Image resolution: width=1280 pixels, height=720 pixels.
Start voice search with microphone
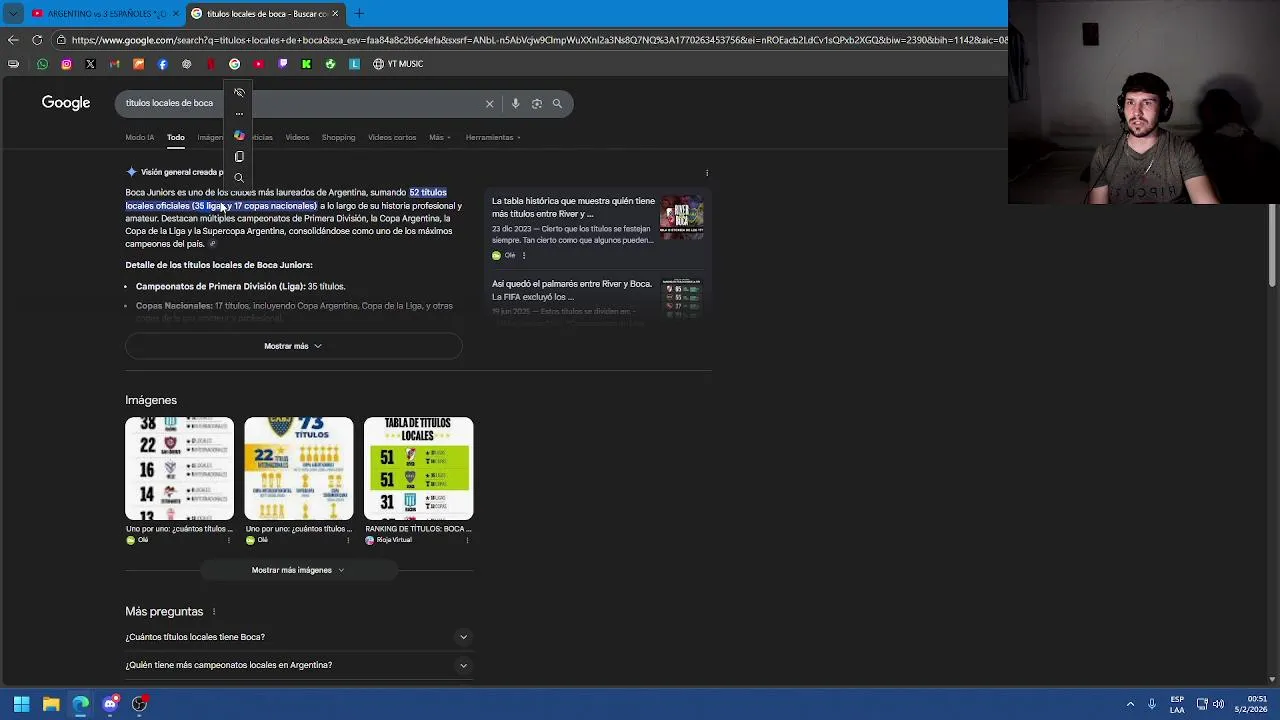[515, 103]
